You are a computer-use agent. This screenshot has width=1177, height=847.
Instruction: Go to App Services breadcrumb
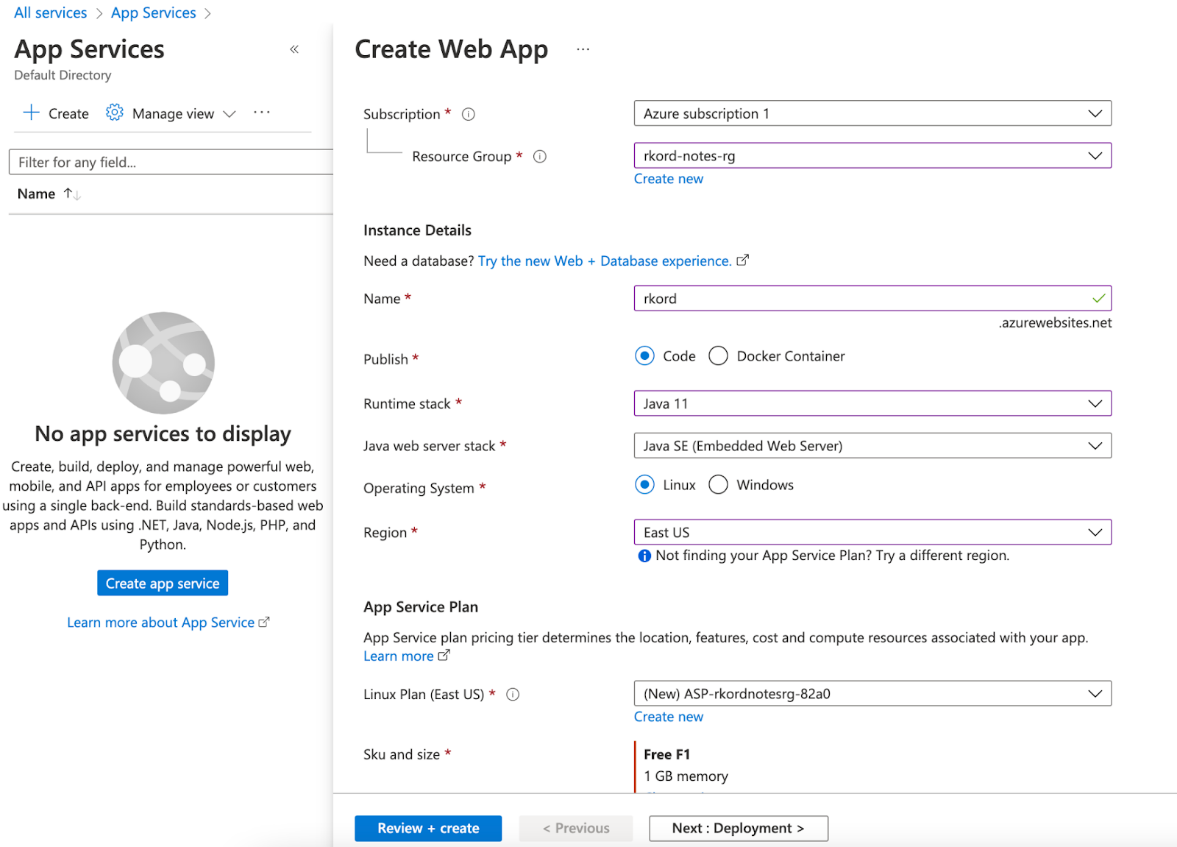click(153, 13)
